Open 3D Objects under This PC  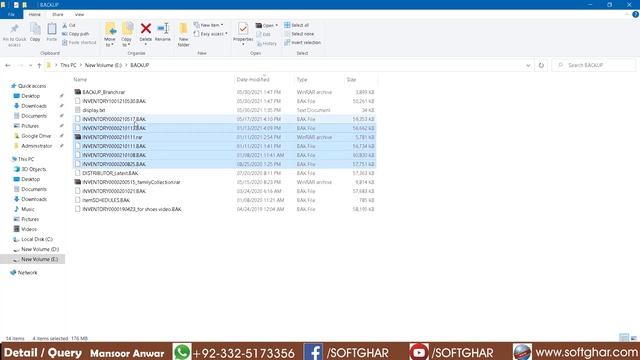click(33, 169)
